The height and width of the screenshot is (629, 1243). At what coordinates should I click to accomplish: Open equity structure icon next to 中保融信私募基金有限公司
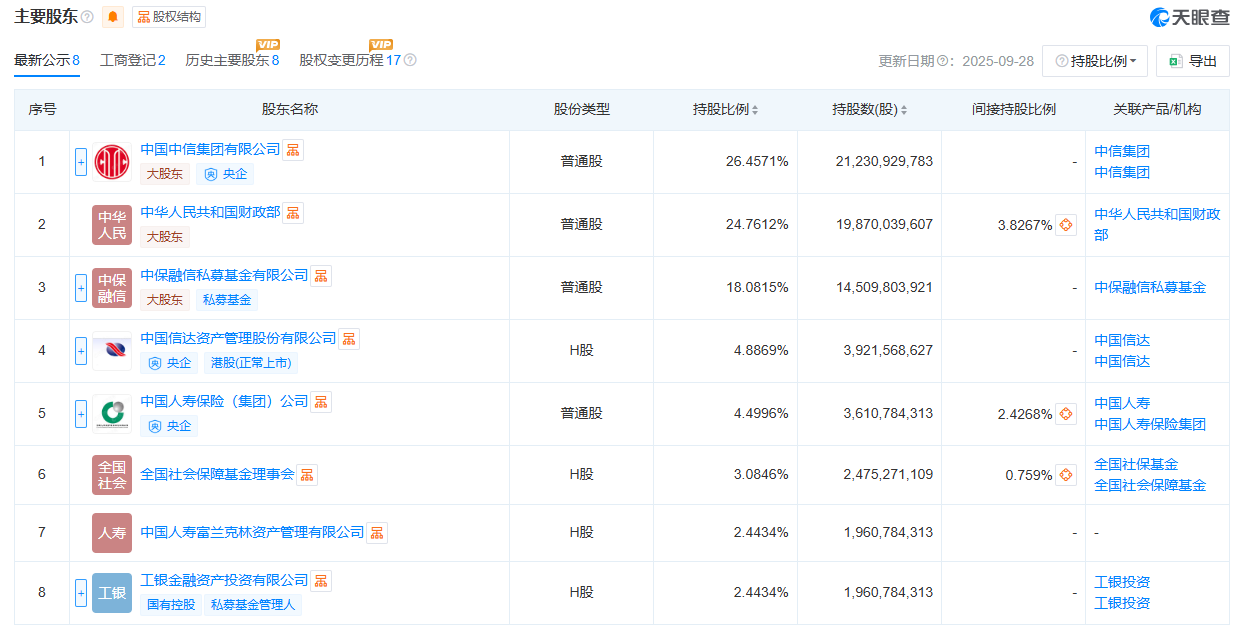click(321, 276)
